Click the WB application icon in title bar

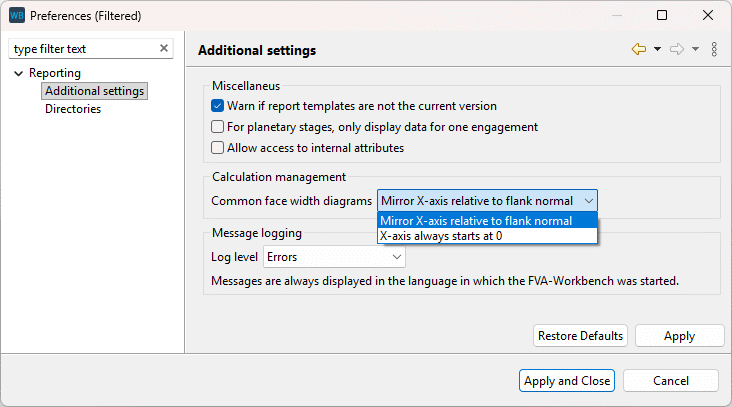(x=16, y=16)
